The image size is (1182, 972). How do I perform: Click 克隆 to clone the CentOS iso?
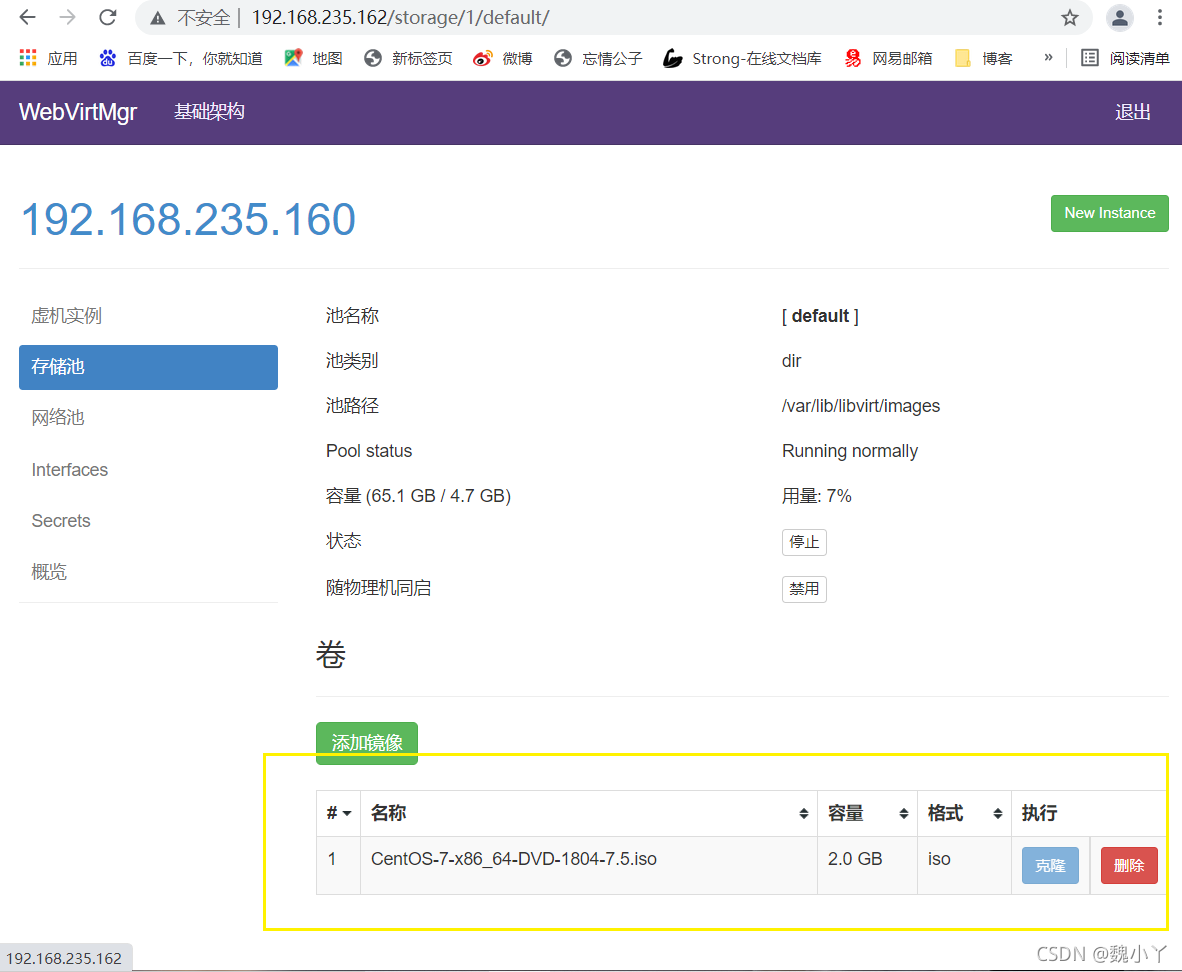pos(1050,866)
